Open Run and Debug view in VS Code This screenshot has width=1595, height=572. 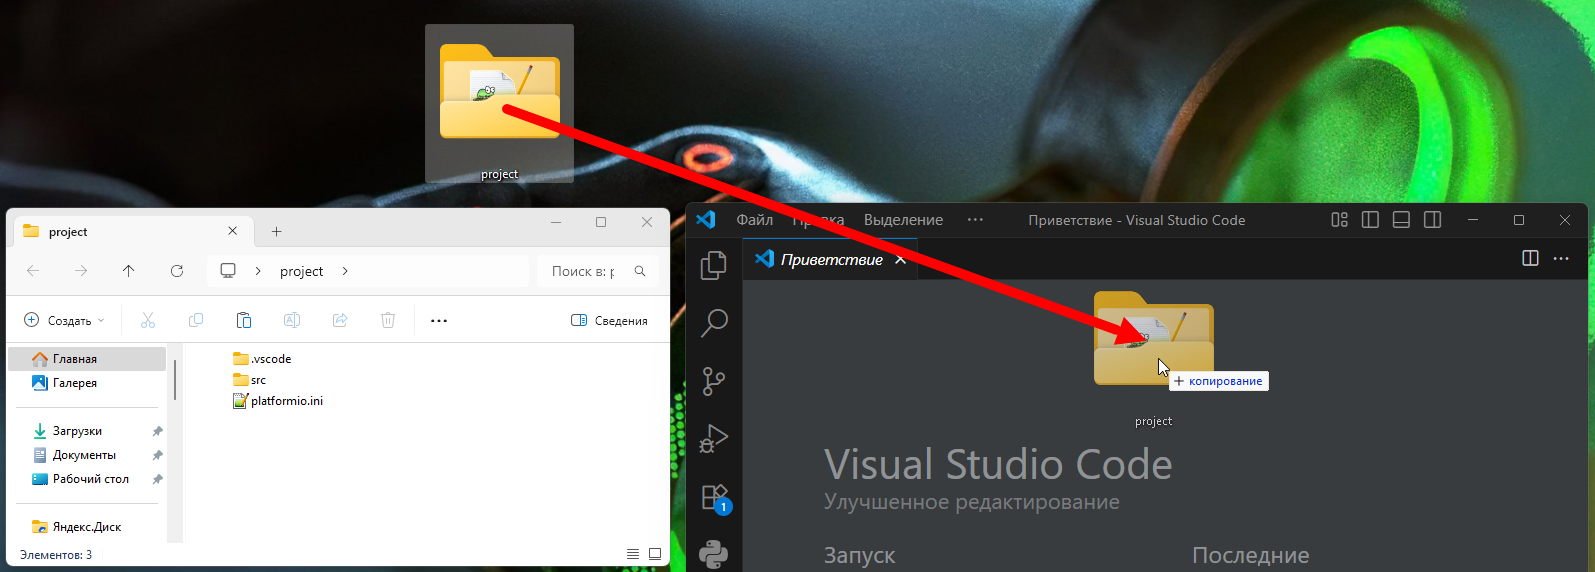pos(714,438)
